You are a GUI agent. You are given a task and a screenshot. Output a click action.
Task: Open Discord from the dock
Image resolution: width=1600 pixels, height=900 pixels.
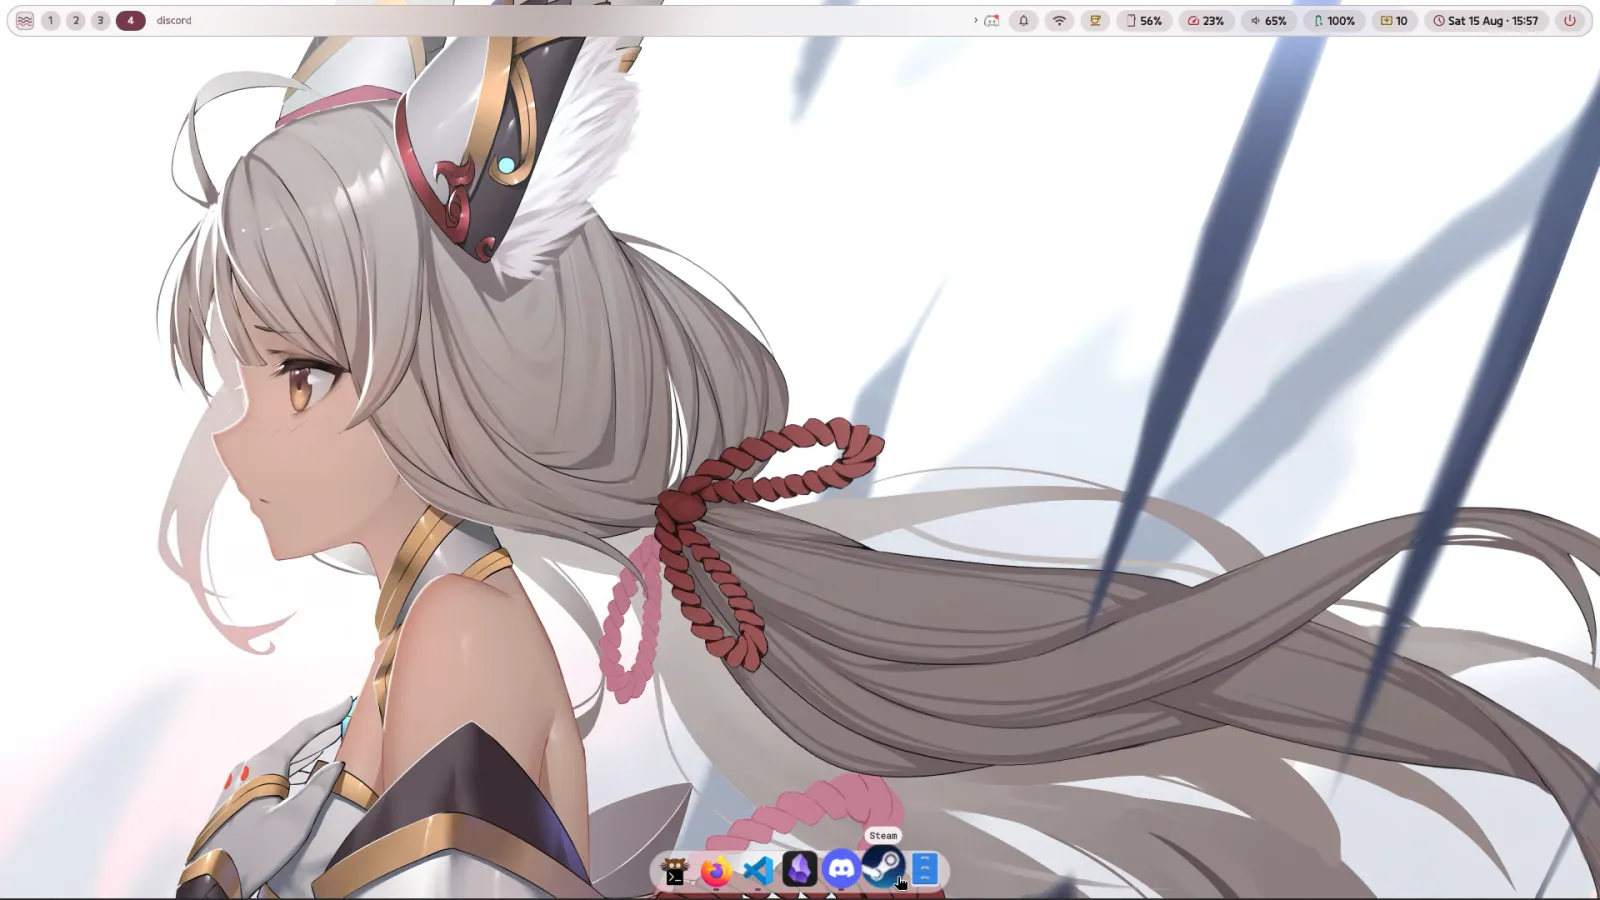841,869
